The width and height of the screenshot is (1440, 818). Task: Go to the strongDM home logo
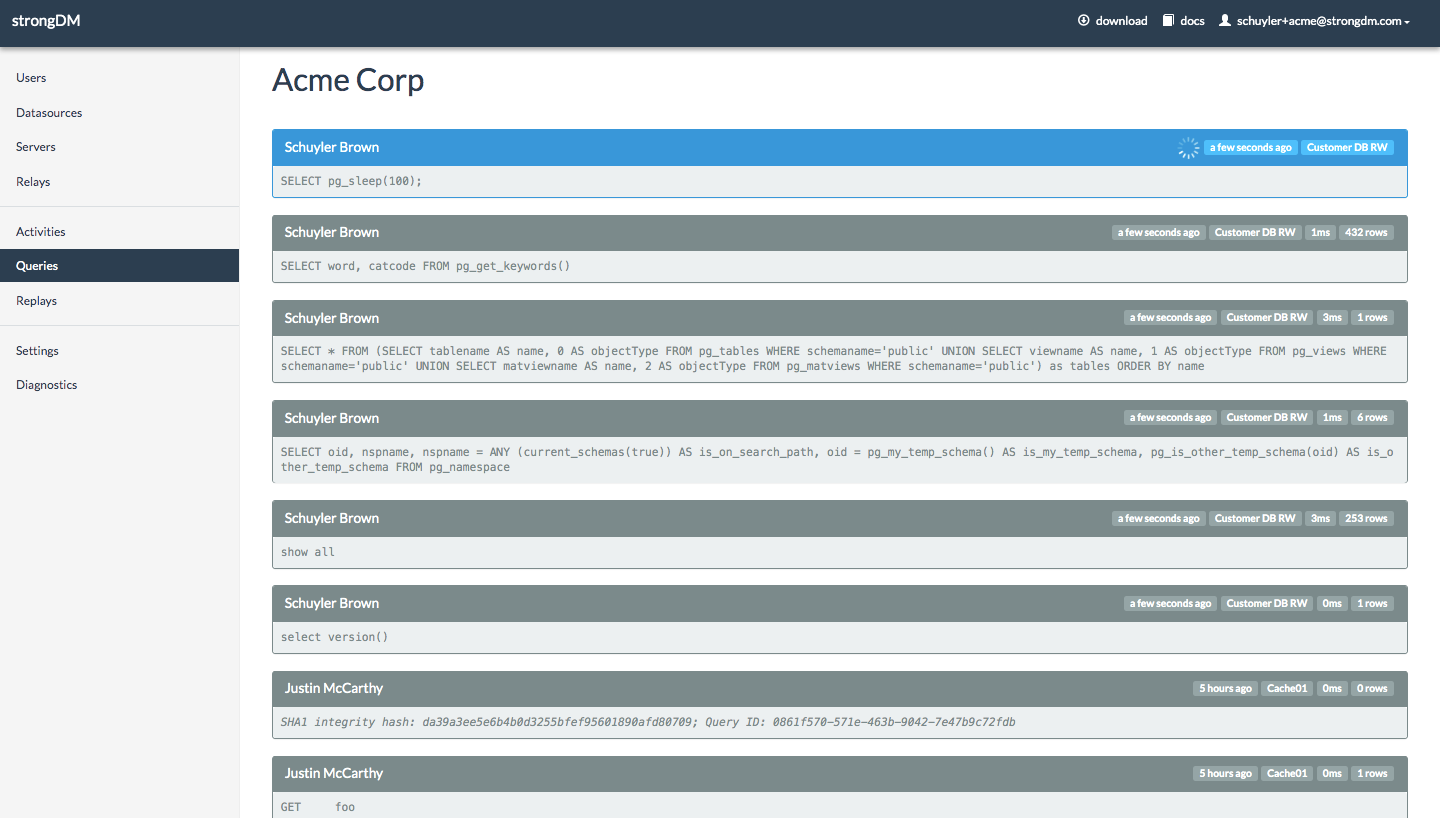coord(46,20)
